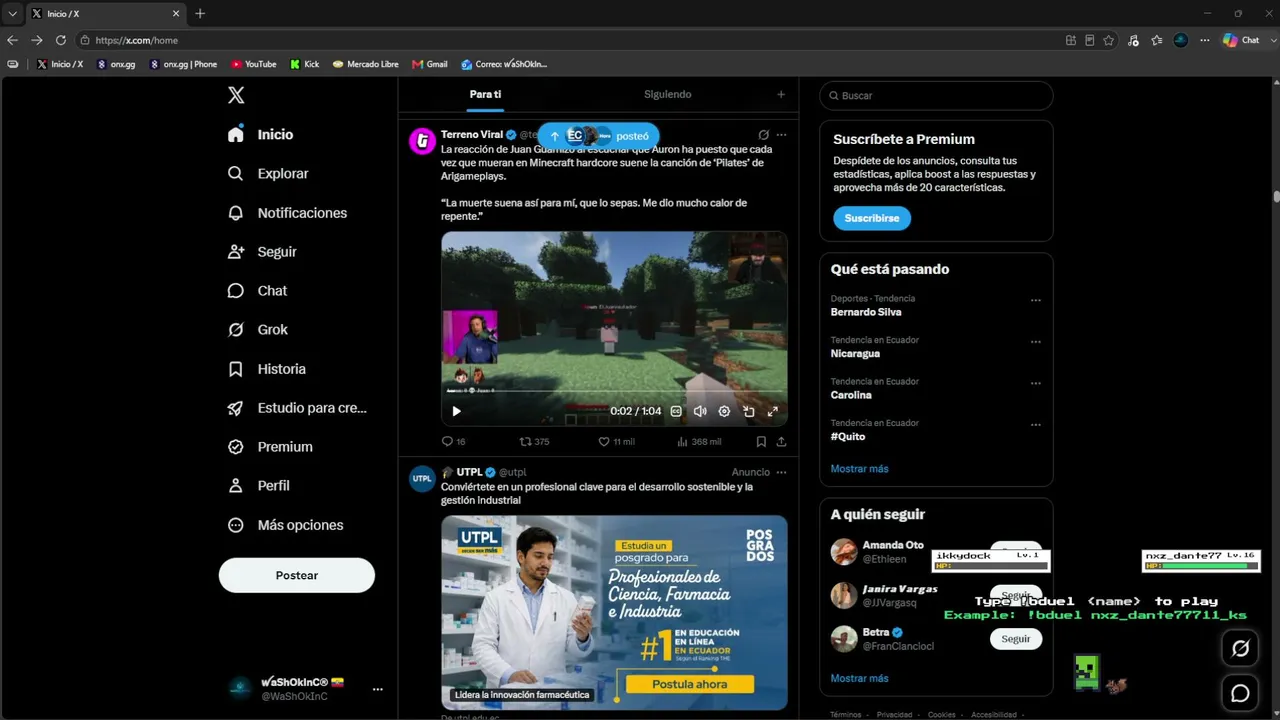Open the video settings gear

point(724,411)
